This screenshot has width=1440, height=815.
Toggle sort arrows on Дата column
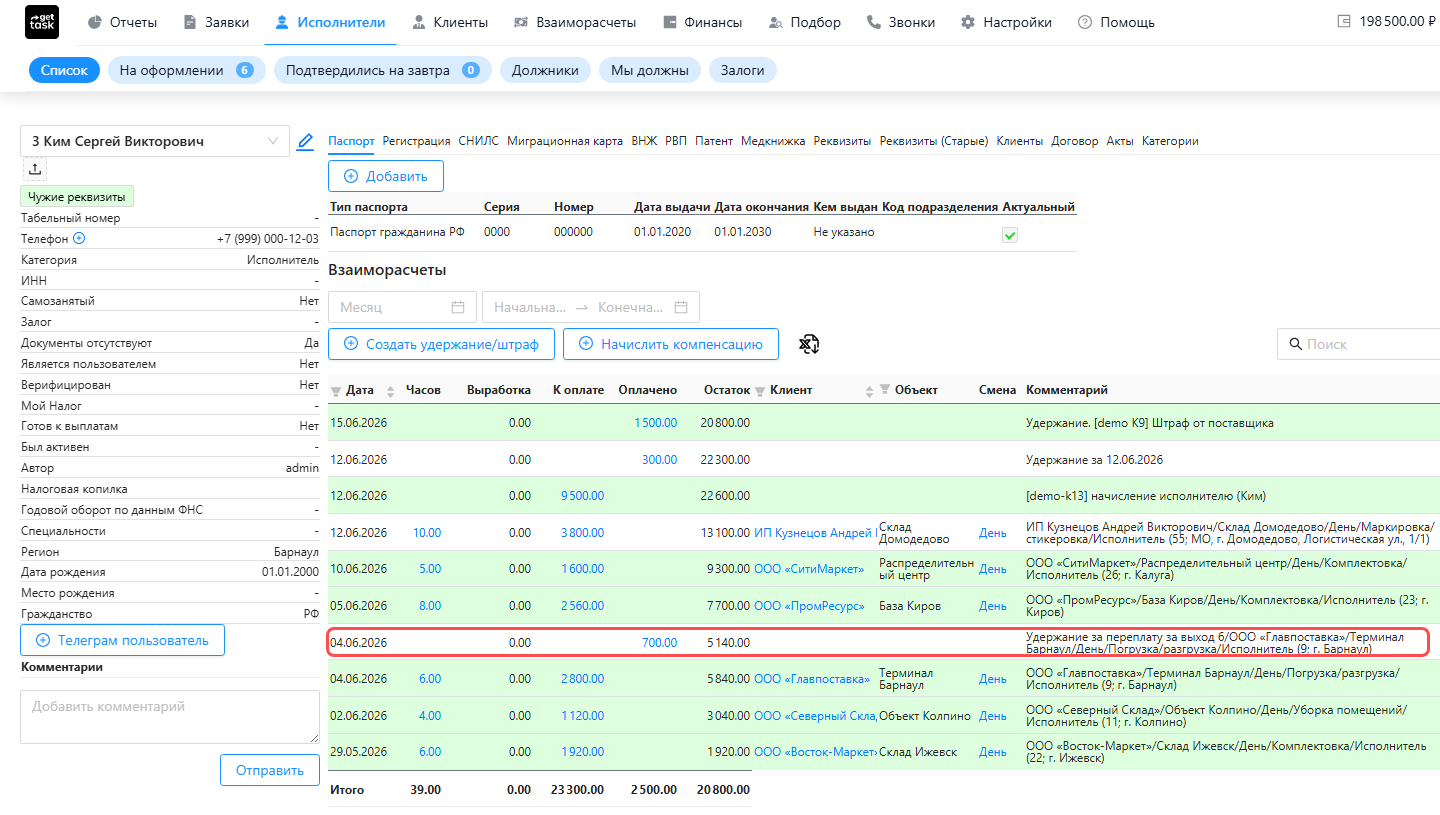click(390, 391)
